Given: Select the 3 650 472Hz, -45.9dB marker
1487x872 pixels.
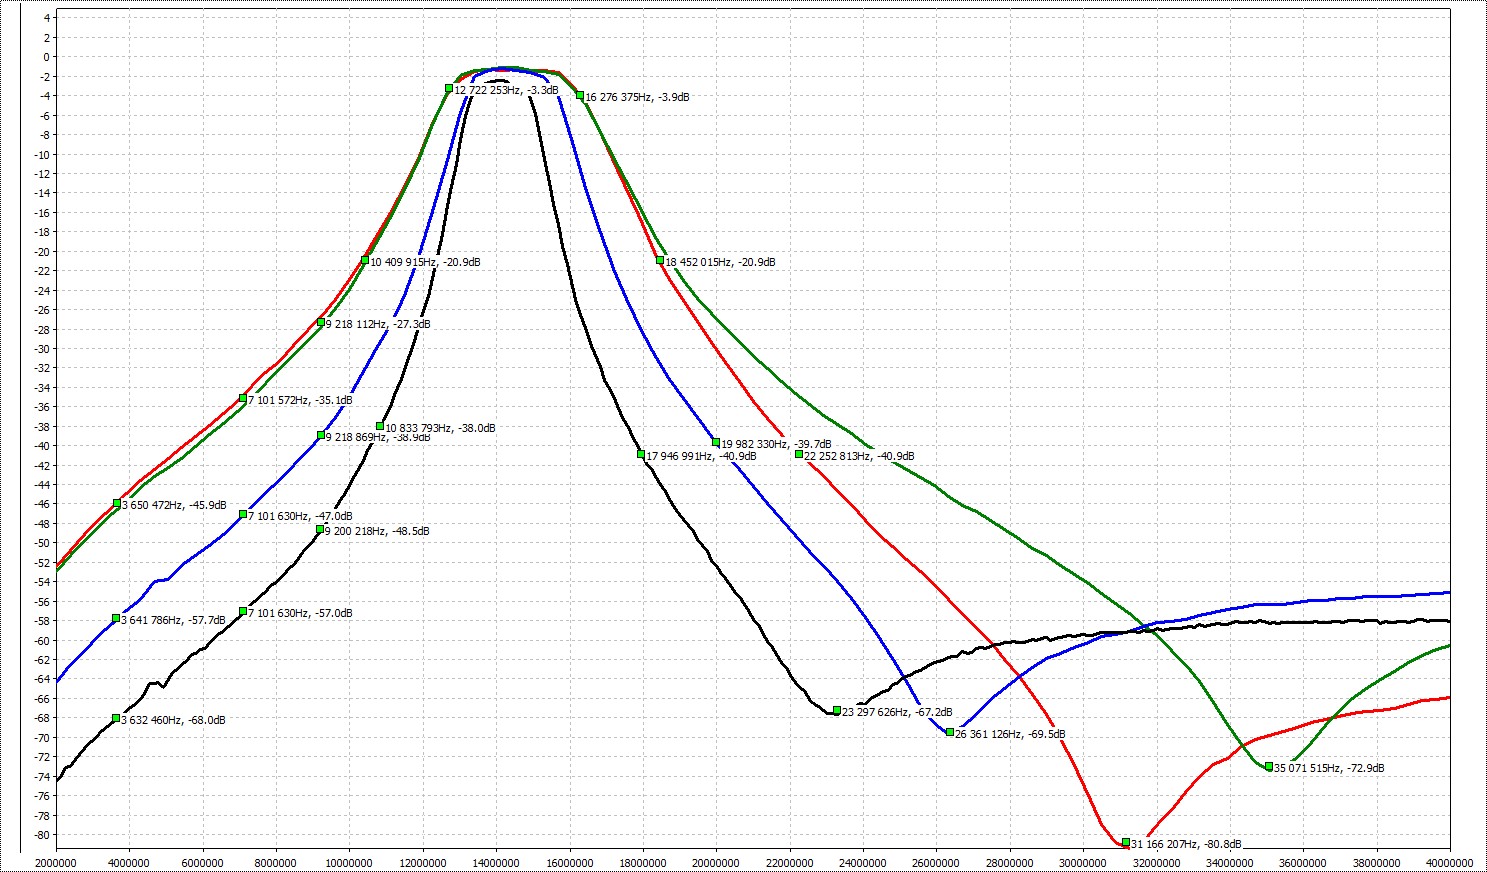Looking at the screenshot, I should coord(117,504).
